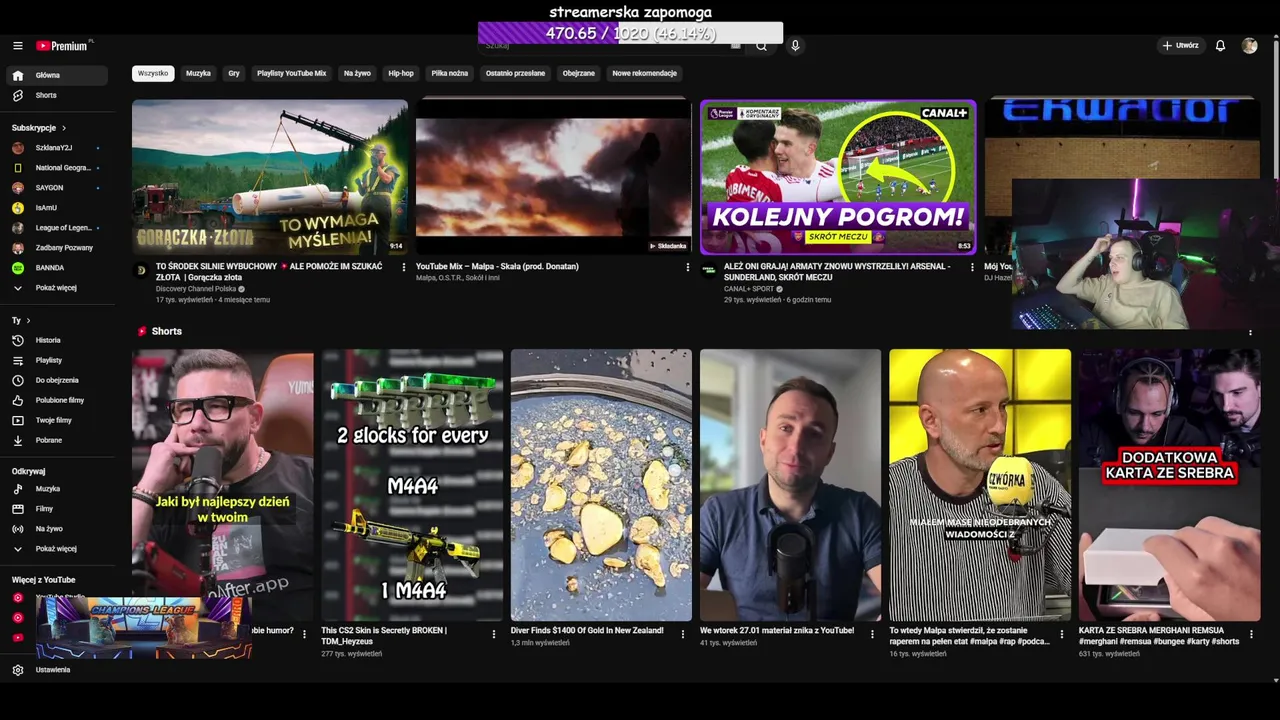This screenshot has width=1280, height=720.
Task: Open Discovery Channel Polska channel link
Action: click(x=196, y=288)
